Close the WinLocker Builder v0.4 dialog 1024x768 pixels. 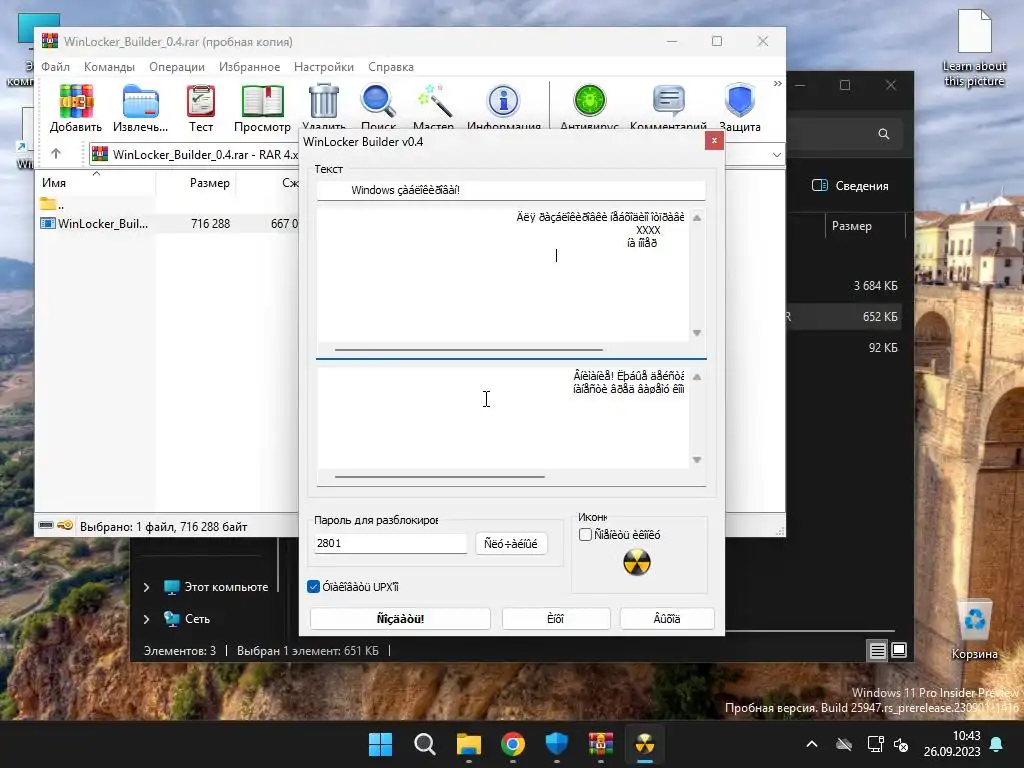pos(714,140)
